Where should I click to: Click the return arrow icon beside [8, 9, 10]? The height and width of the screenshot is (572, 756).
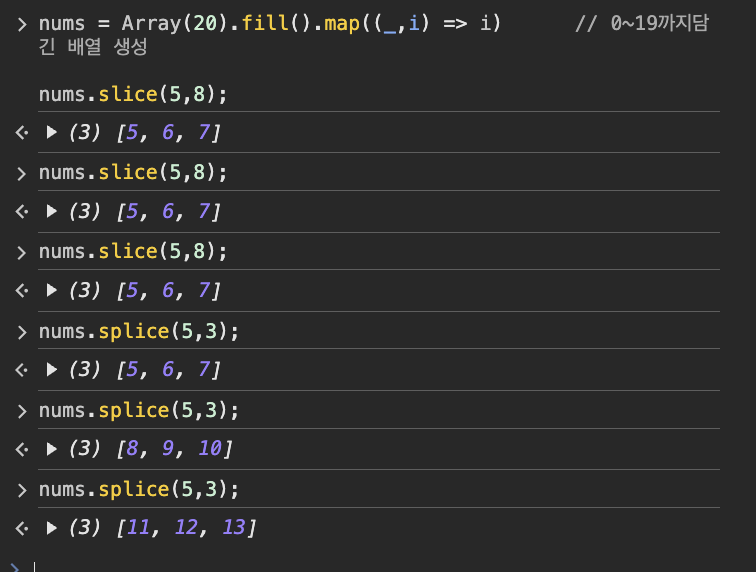pos(22,449)
